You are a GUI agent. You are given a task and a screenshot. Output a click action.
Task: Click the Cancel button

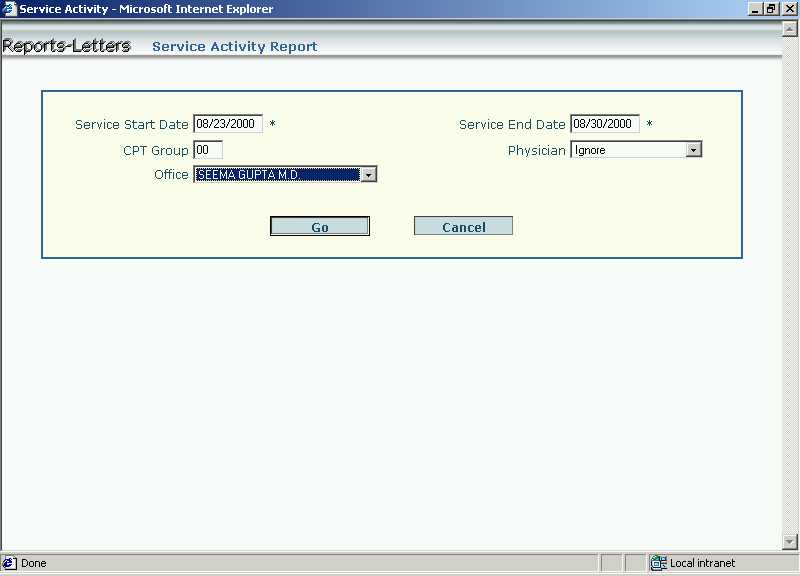(x=463, y=226)
